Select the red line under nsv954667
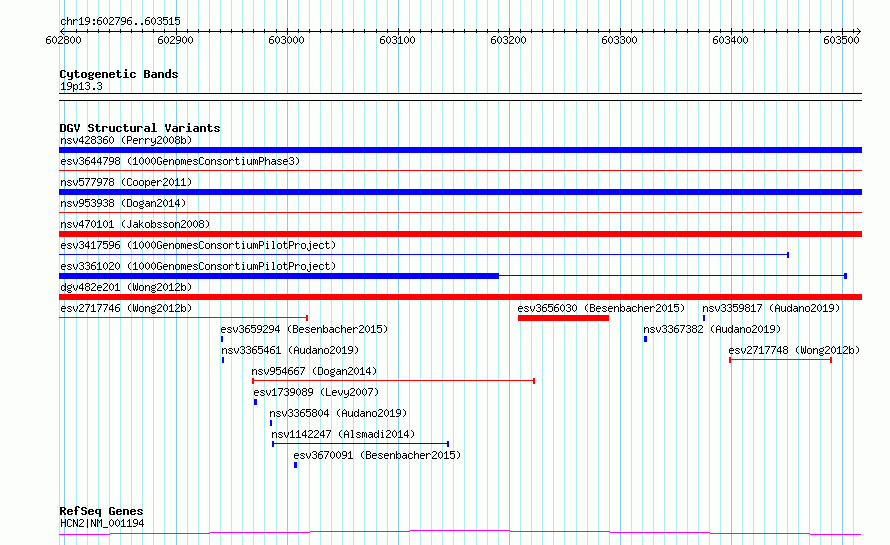890x545 pixels. pyautogui.click(x=393, y=381)
